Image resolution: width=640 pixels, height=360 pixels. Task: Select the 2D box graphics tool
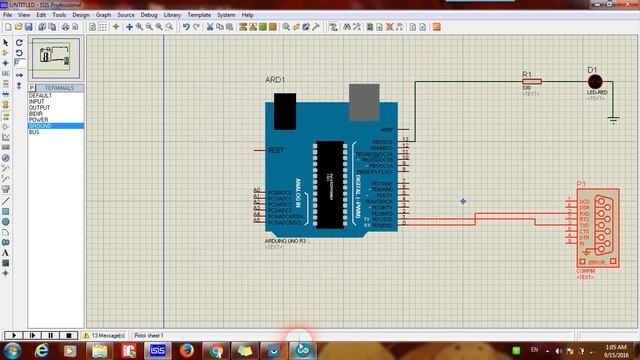[5, 211]
